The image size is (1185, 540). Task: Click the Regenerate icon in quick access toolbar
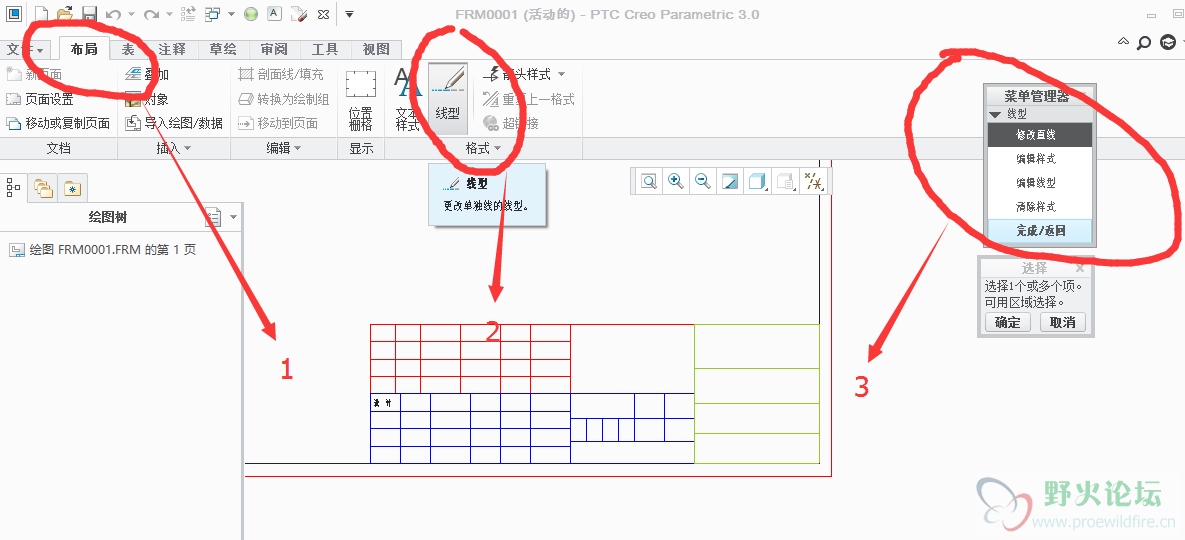pos(188,14)
